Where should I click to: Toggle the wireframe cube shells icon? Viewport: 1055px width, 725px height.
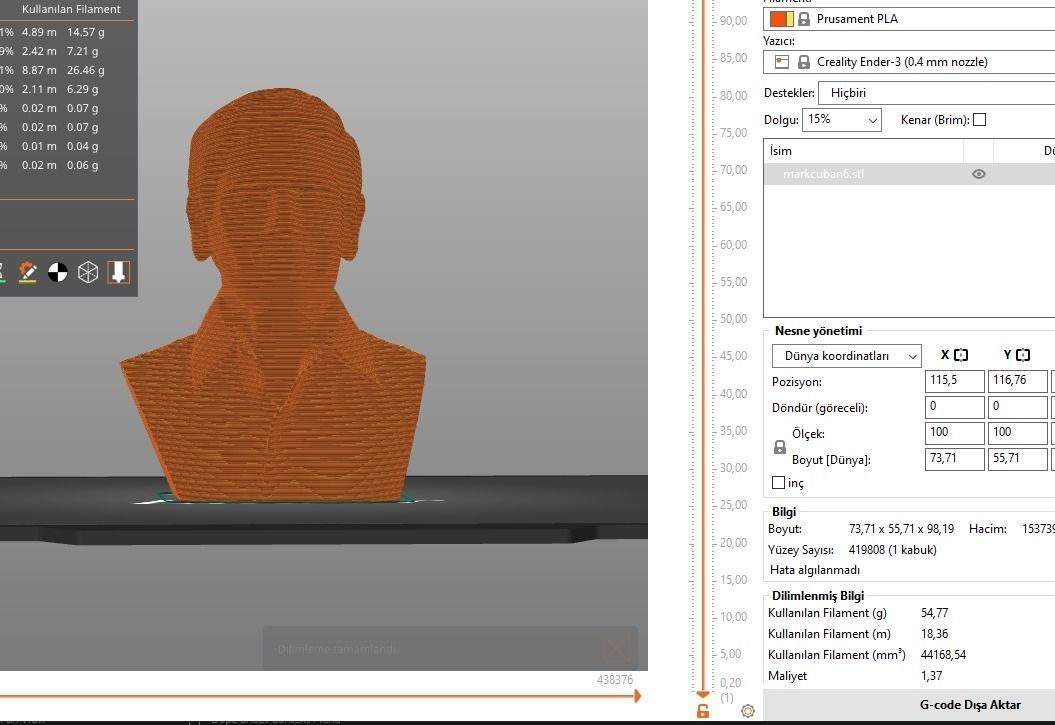88,272
